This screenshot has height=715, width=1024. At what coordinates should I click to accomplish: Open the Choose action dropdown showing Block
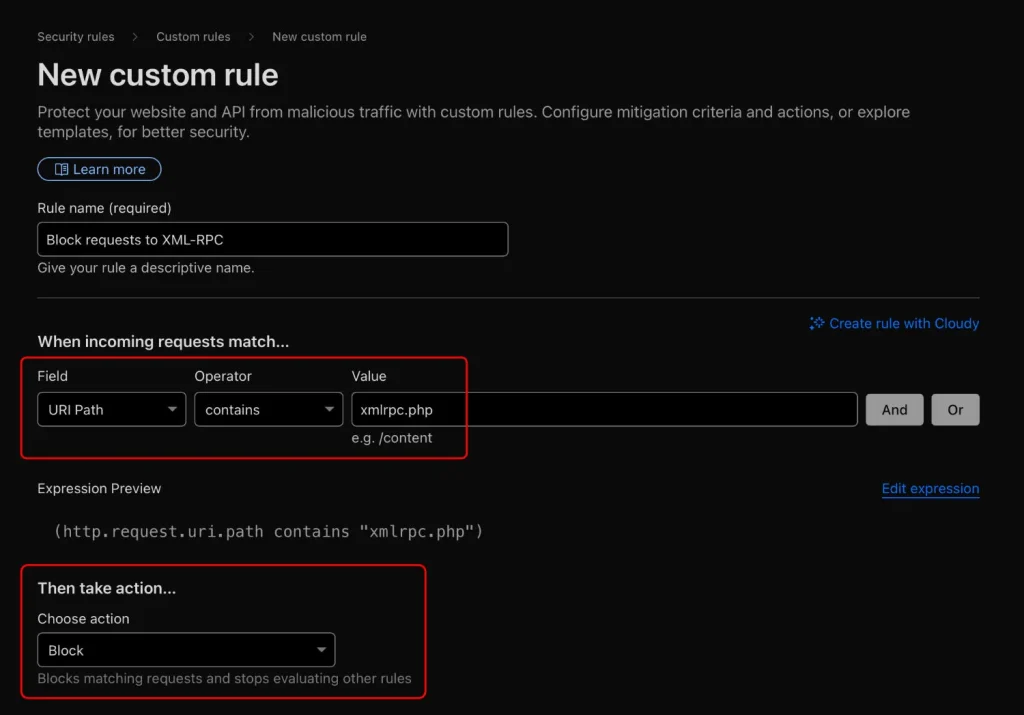(x=186, y=650)
